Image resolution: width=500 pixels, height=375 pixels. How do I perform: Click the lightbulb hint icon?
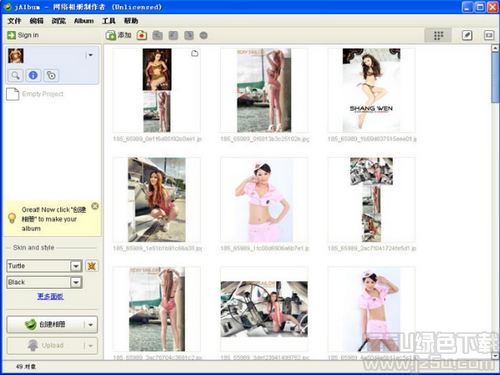point(12,218)
